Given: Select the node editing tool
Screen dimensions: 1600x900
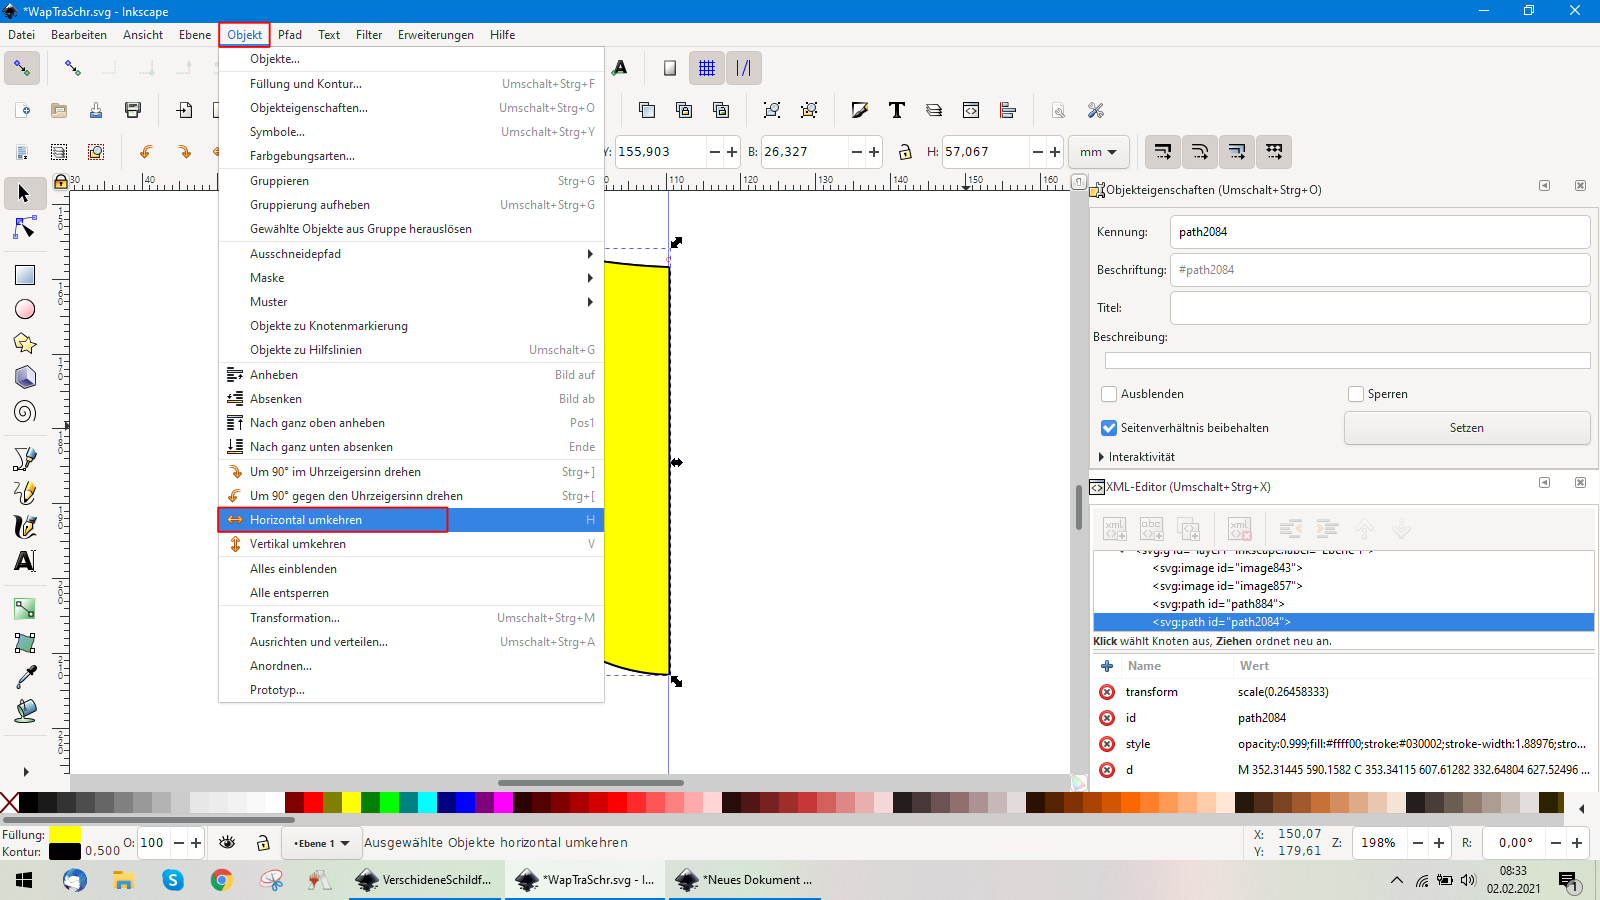Looking at the screenshot, I should (x=24, y=229).
